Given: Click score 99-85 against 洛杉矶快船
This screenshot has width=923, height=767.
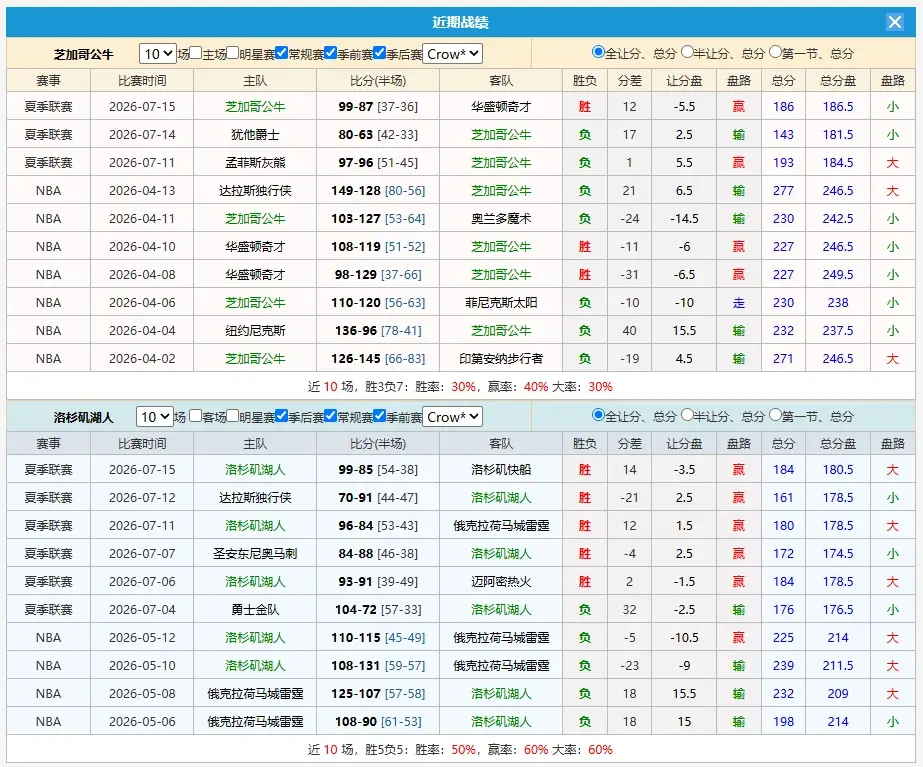Looking at the screenshot, I should [x=356, y=470].
